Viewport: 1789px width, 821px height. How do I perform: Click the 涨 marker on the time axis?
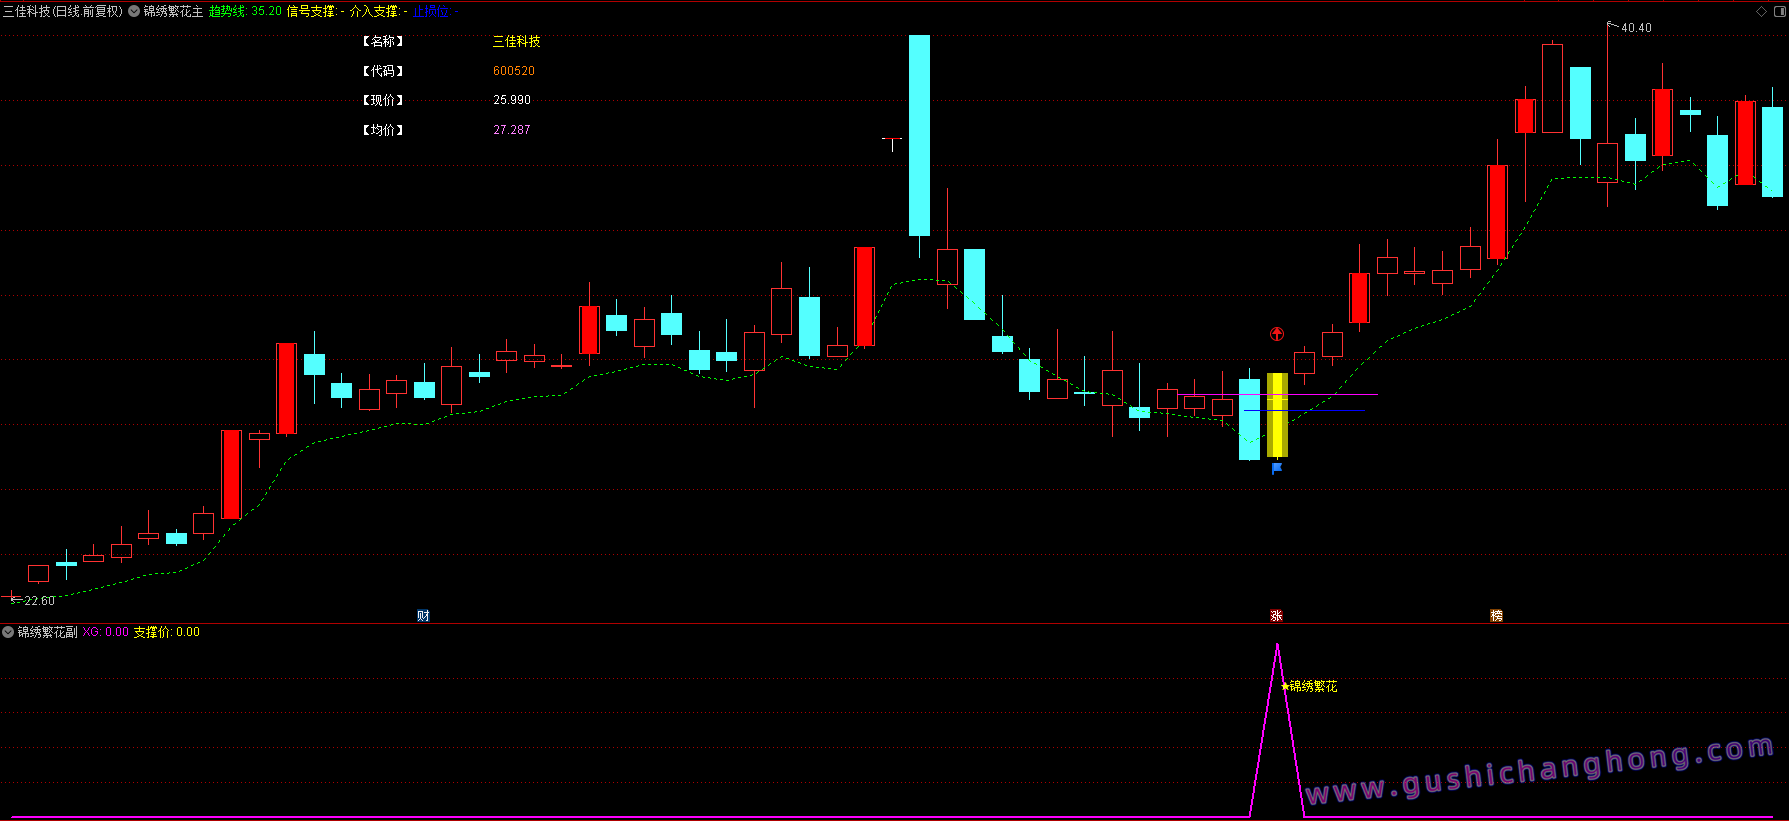coord(1277,616)
